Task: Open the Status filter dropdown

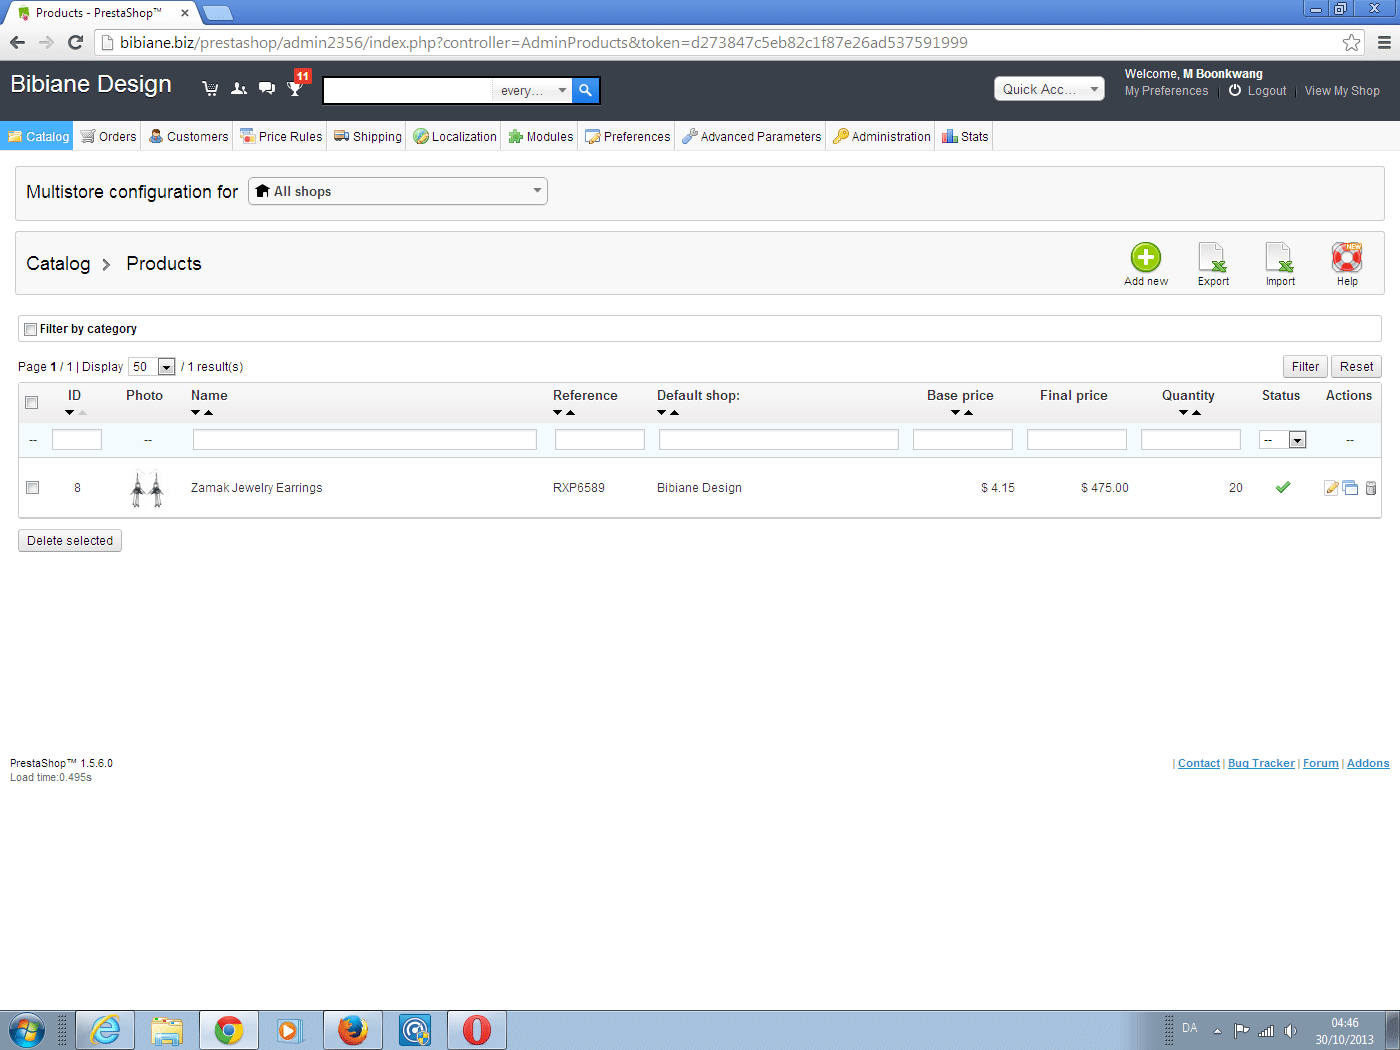Action: [1283, 440]
